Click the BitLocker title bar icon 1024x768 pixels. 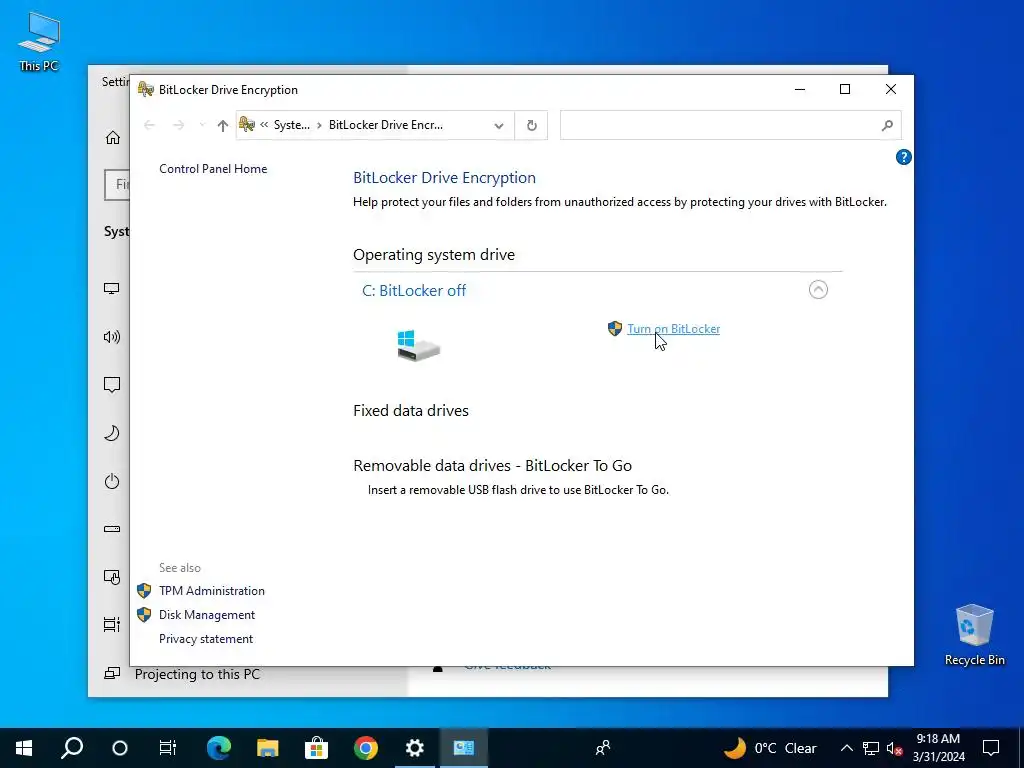pos(146,89)
